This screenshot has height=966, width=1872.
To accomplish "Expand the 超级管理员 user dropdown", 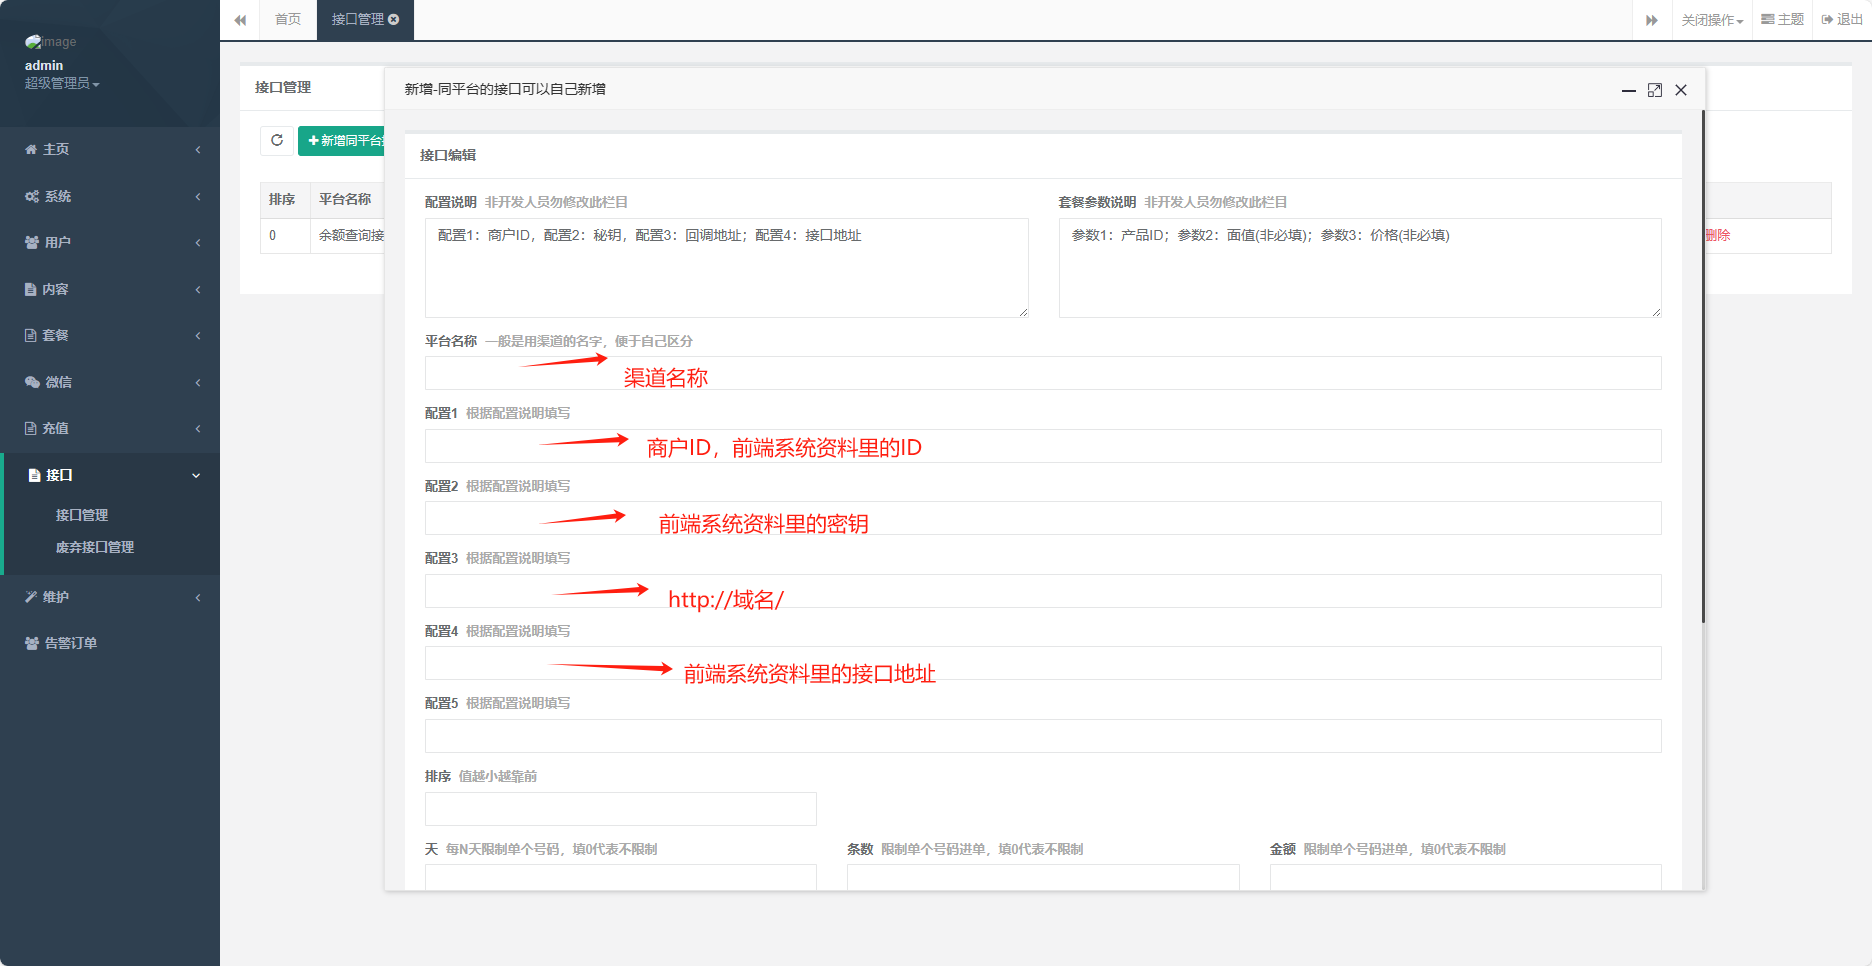I will point(62,83).
